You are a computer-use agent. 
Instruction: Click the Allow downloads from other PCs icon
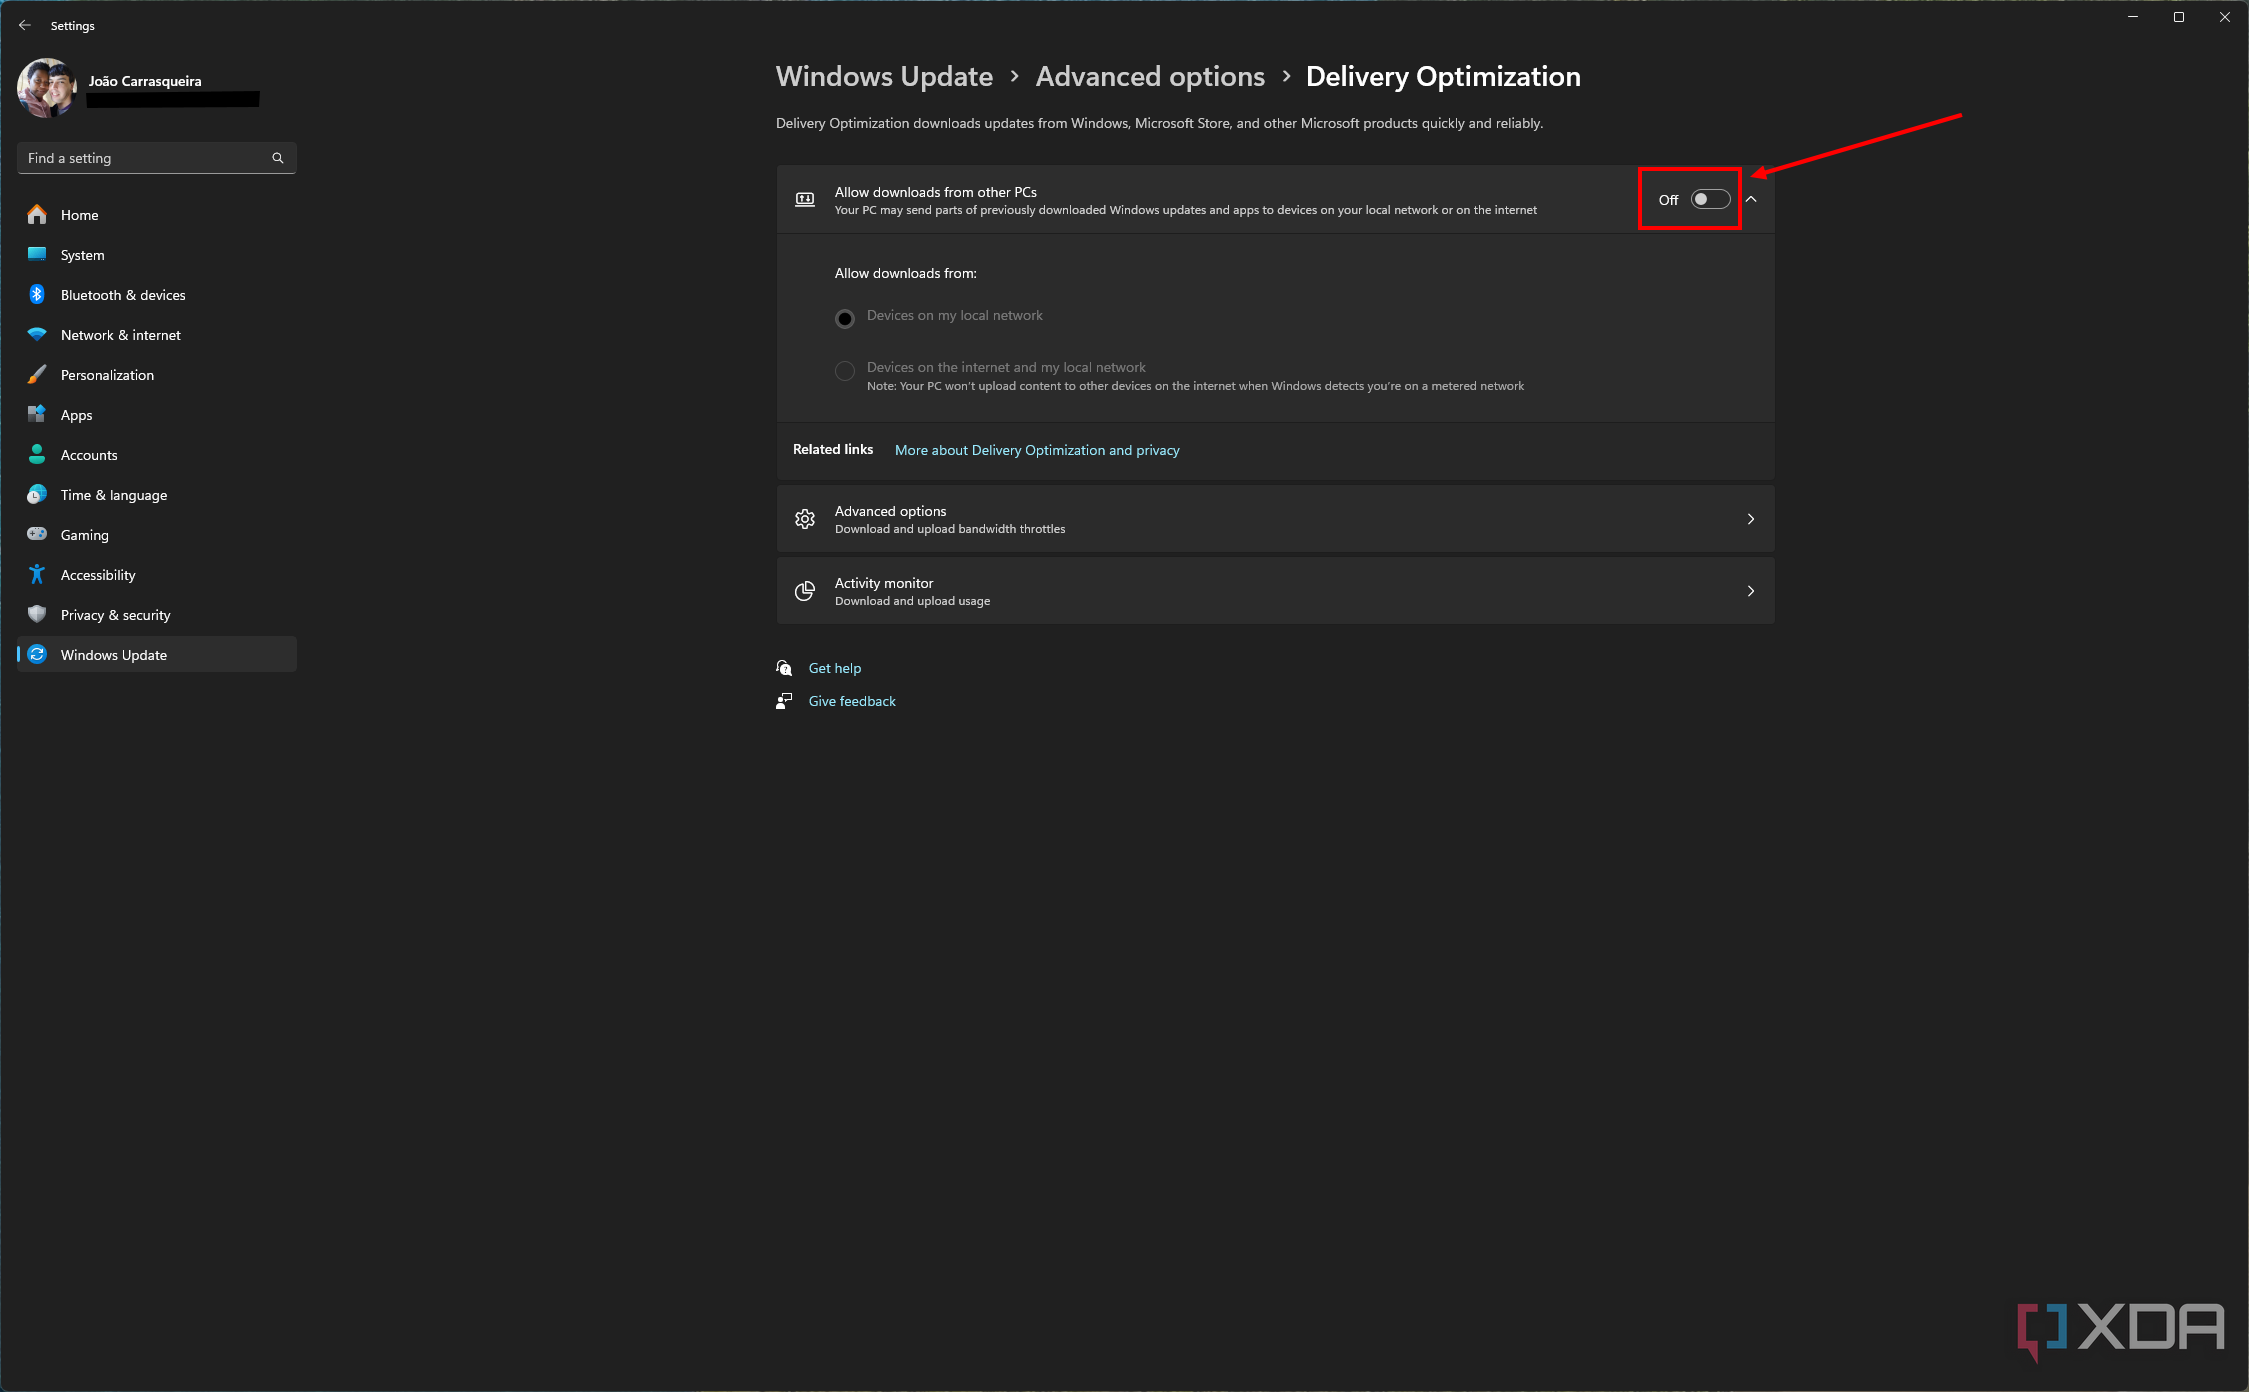(x=805, y=199)
